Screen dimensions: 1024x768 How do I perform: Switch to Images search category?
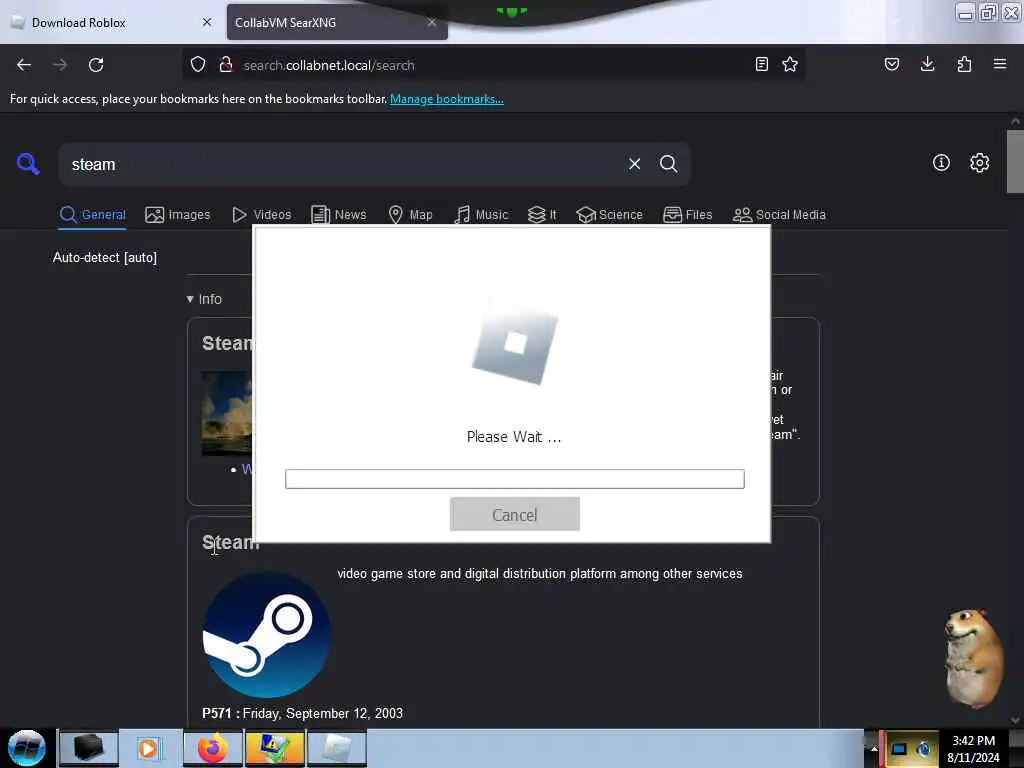178,215
